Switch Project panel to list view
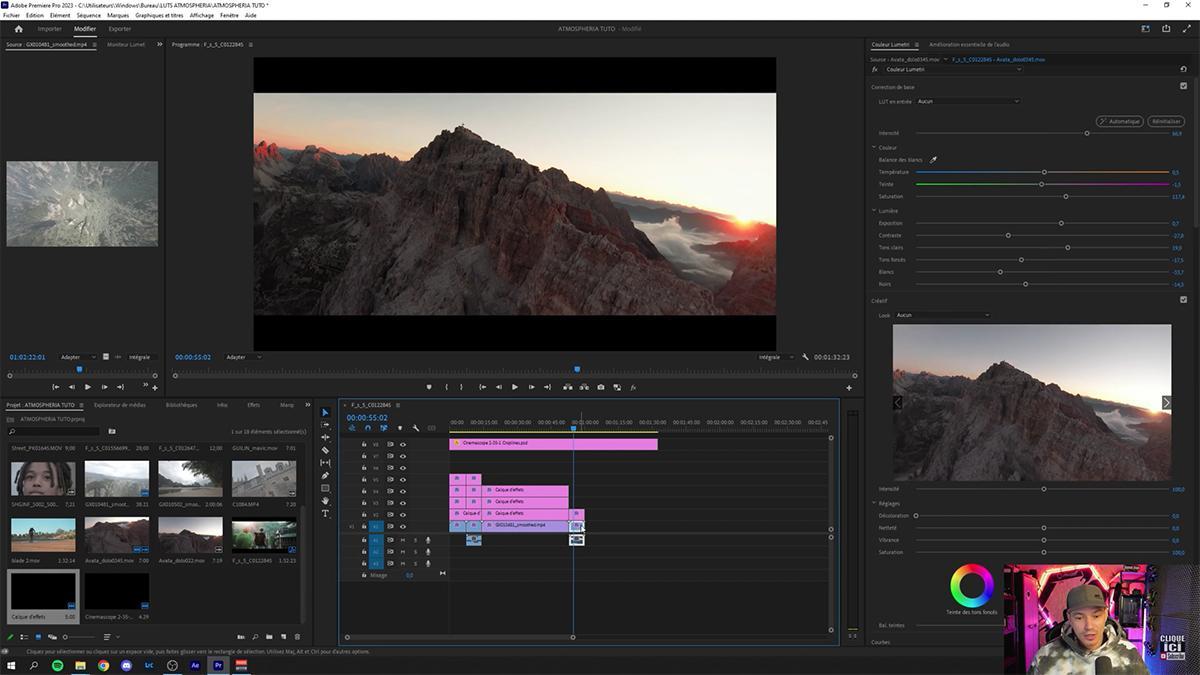Viewport: 1200px width, 675px height. click(25, 637)
